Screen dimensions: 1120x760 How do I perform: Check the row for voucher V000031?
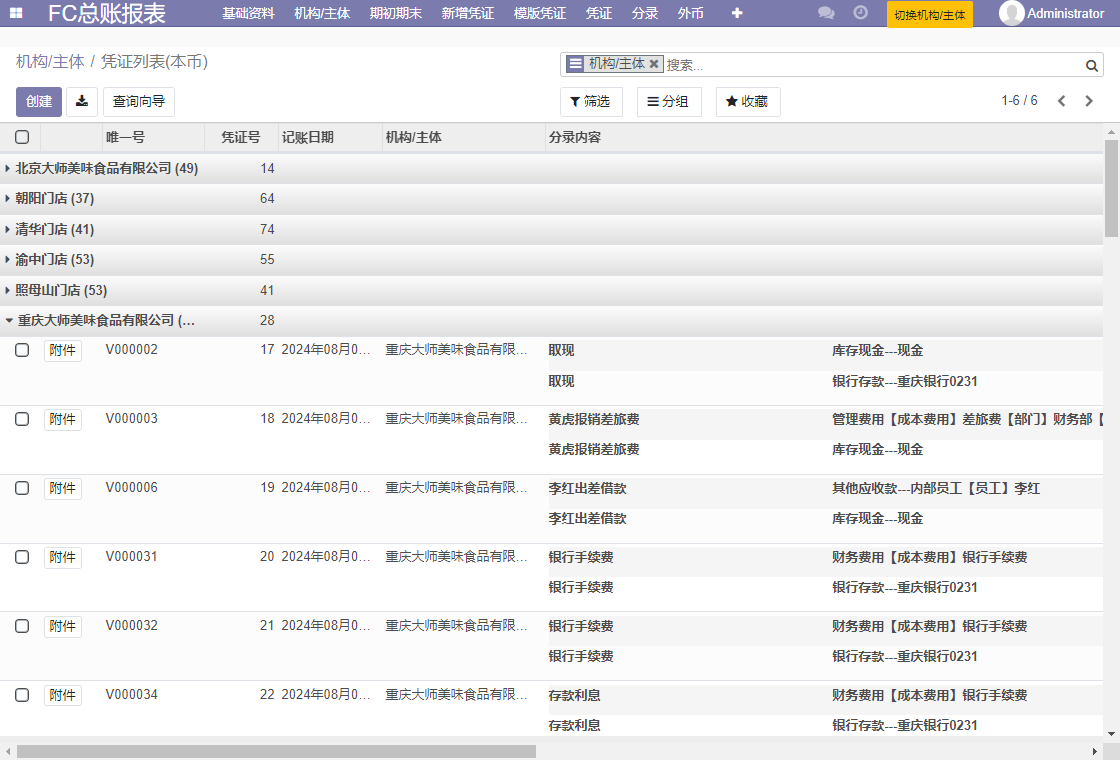22,557
